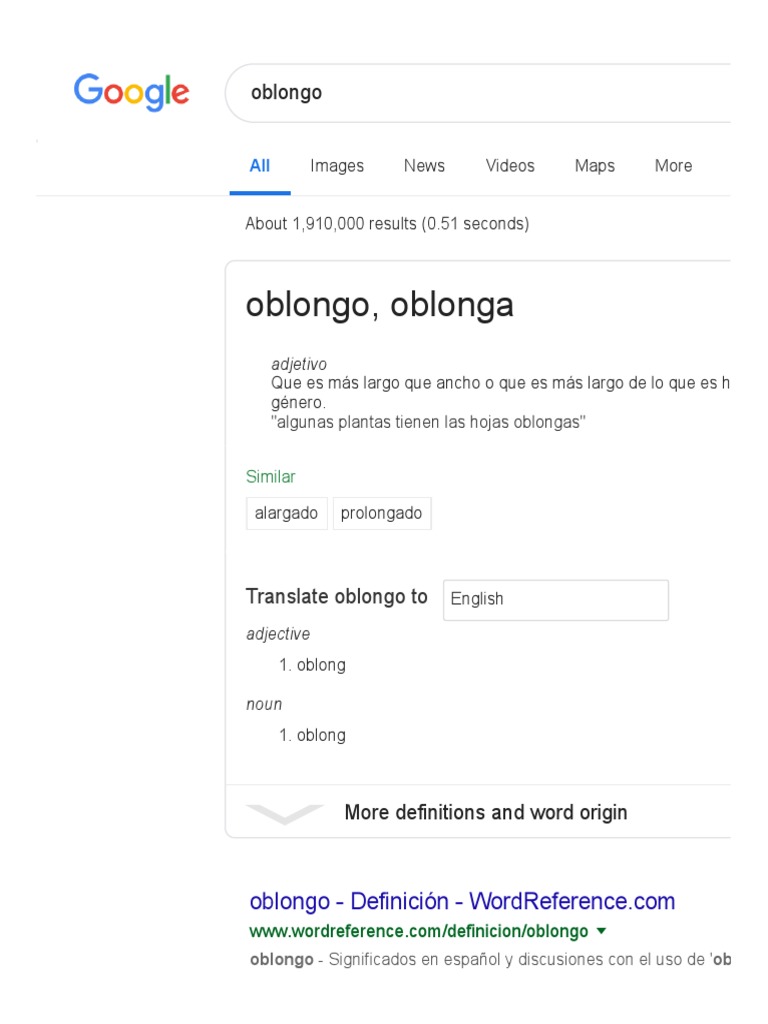
Task: Click the oblongo, oblonga definition heading
Action: pyautogui.click(x=380, y=305)
